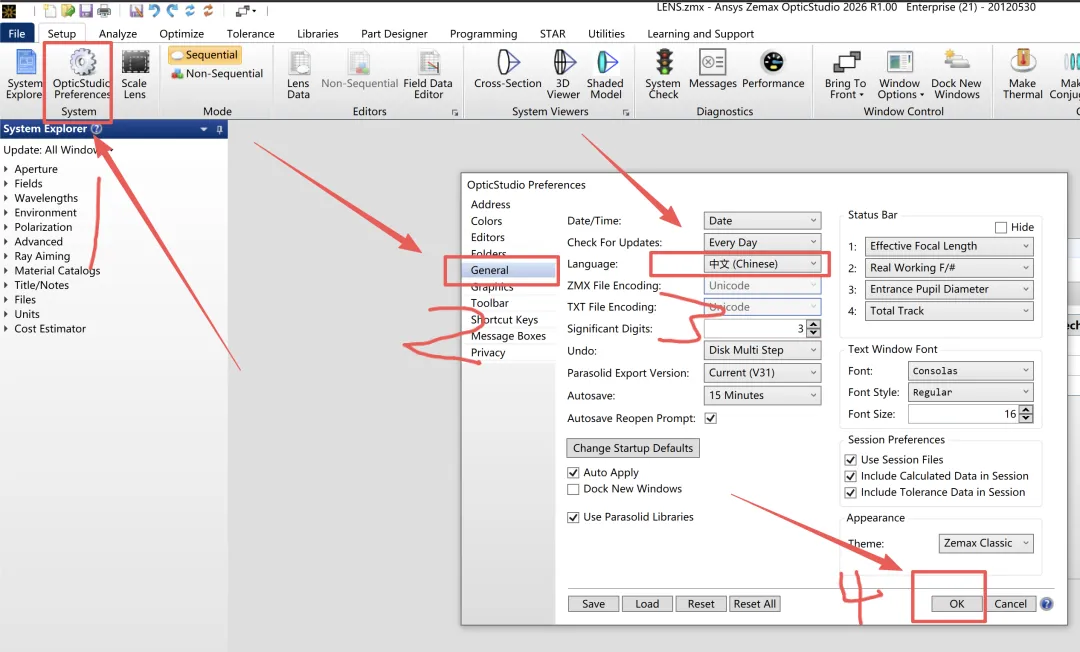Image resolution: width=1080 pixels, height=652 pixels.
Task: Open OpticStudio Preferences gear icon
Action: pos(81,74)
